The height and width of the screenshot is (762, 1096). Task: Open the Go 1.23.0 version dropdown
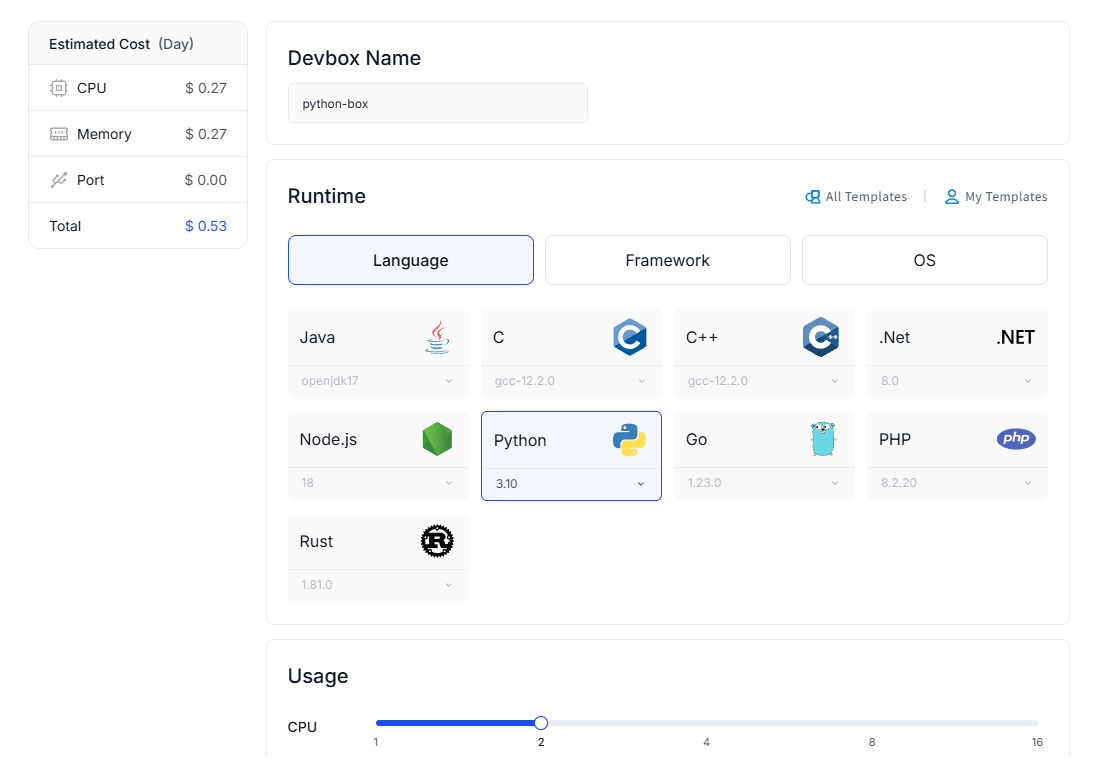tap(764, 483)
